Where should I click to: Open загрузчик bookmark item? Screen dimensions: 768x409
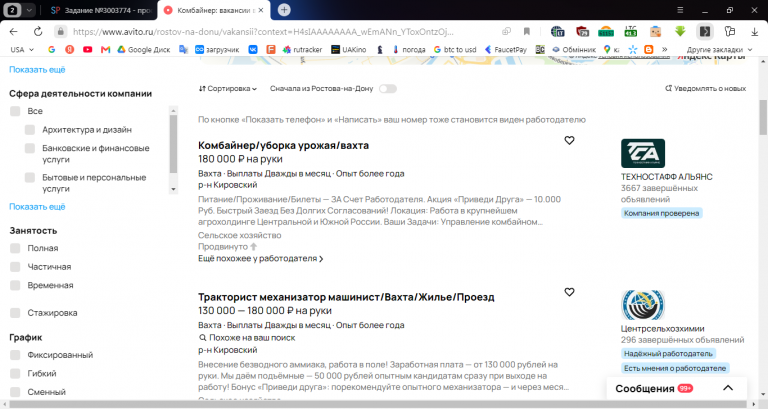coord(217,49)
